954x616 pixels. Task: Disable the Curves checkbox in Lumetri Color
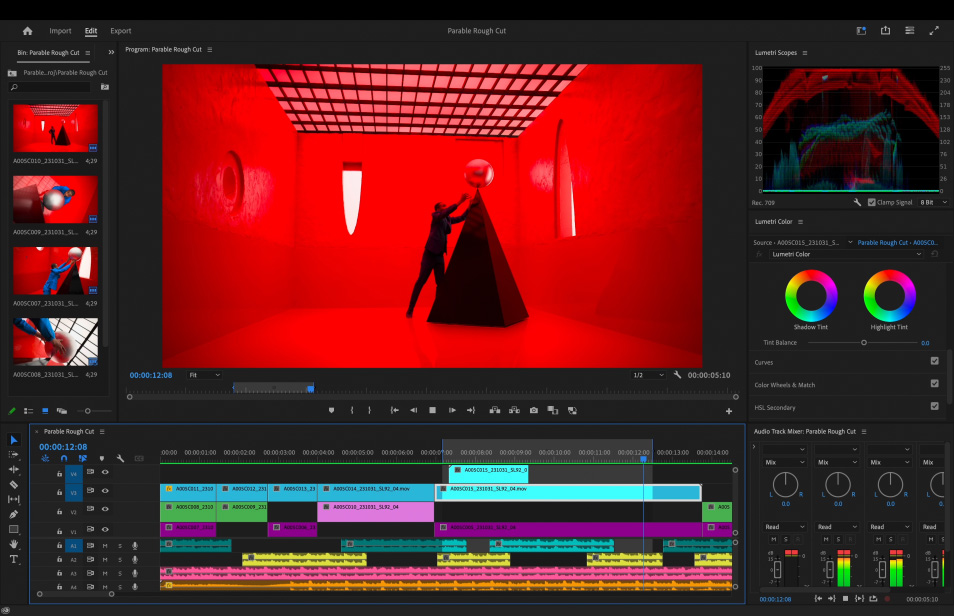tap(934, 361)
